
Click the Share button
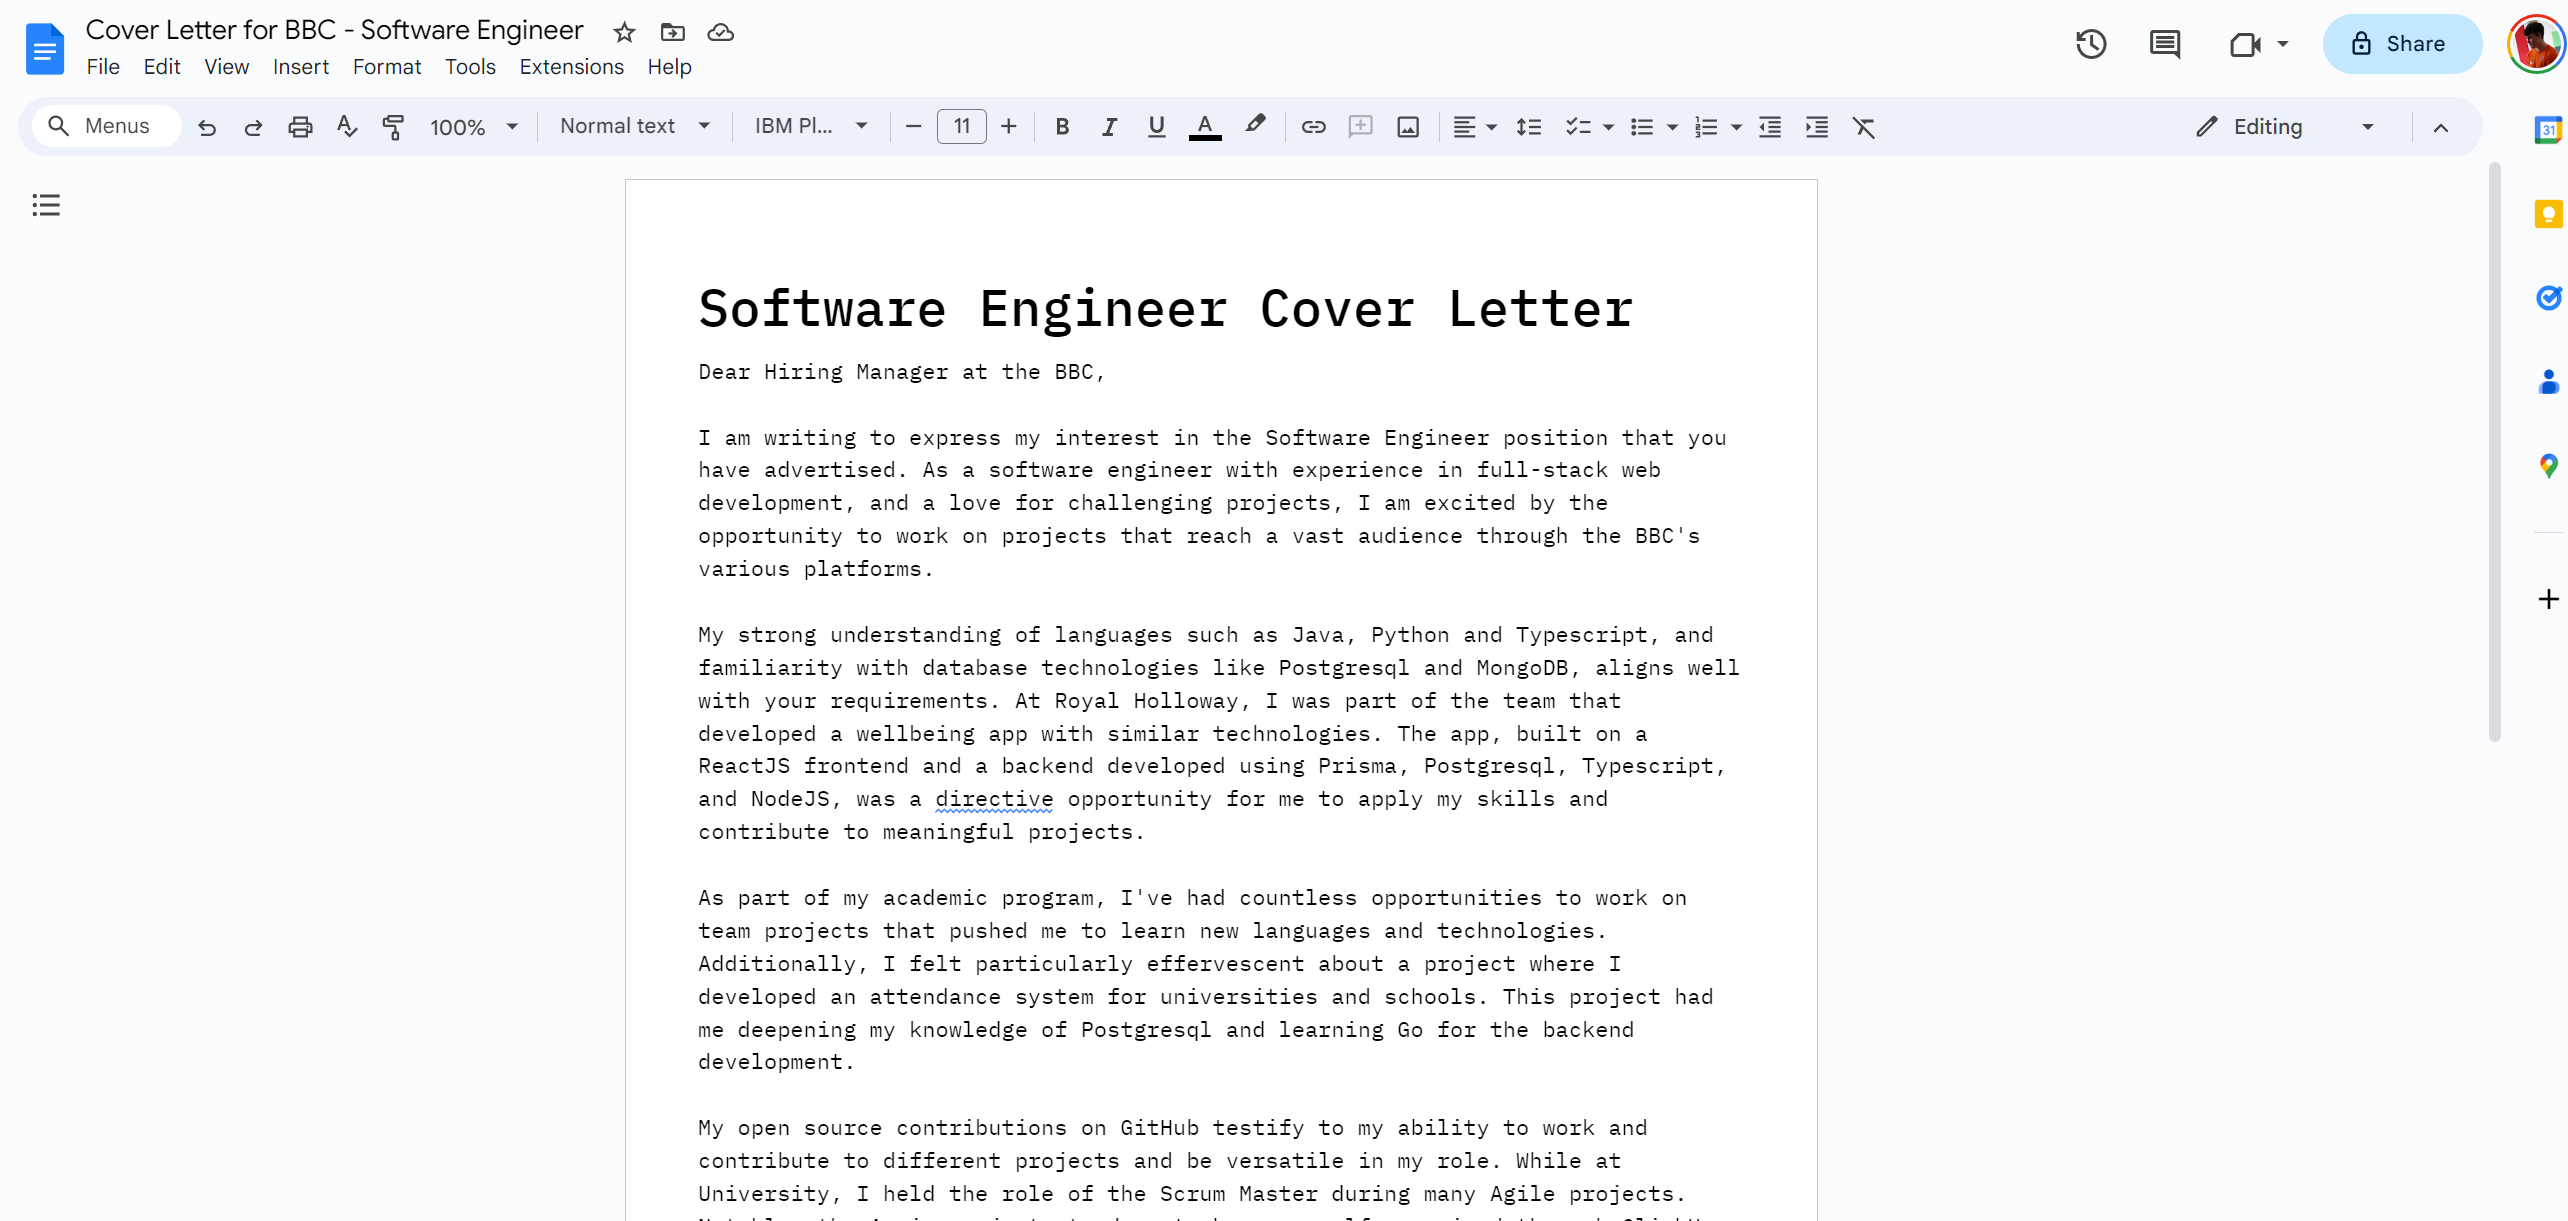[x=2400, y=44]
